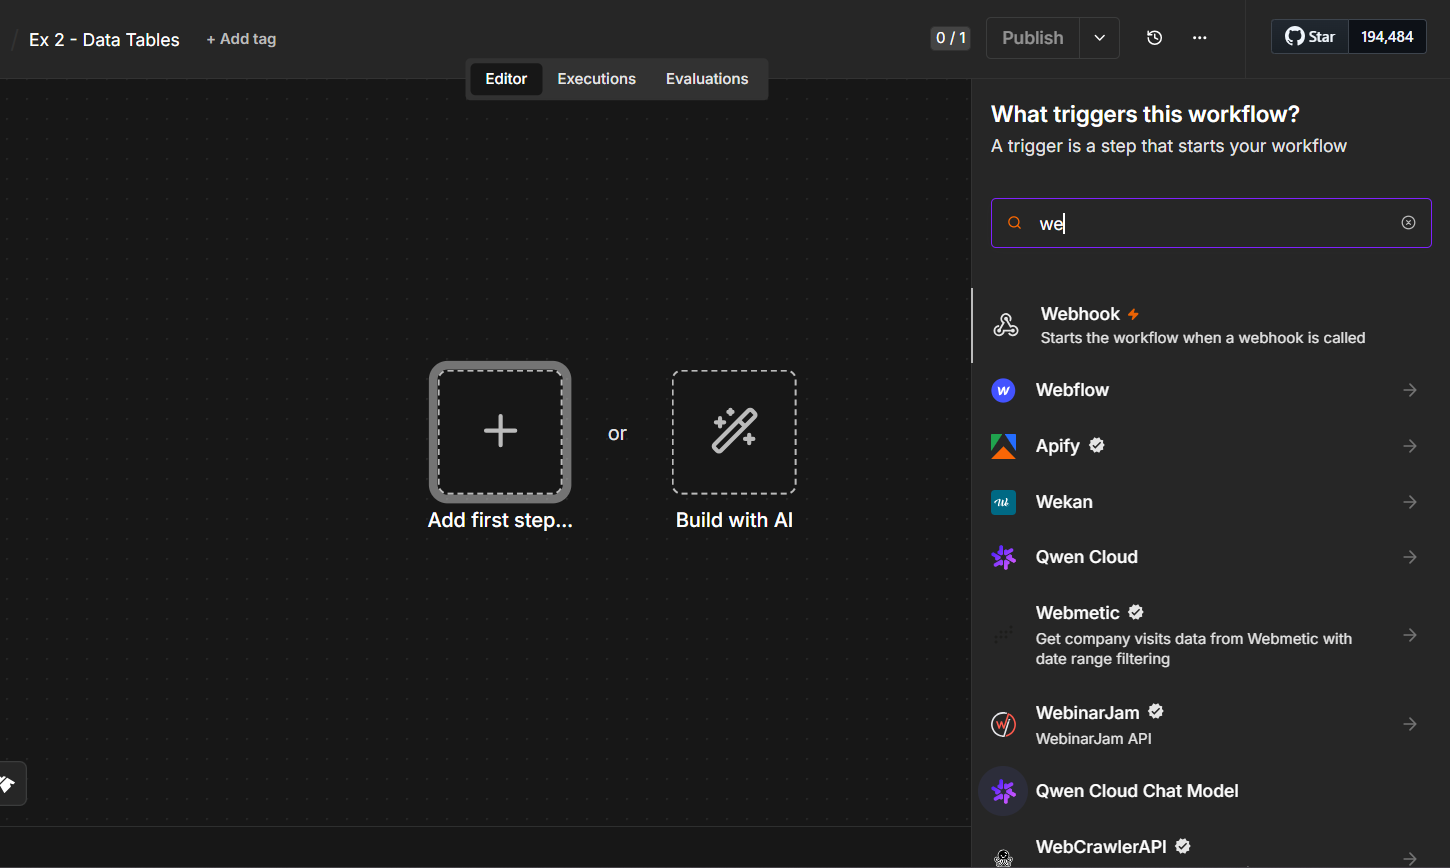Focus the trigger search field containing we

[x=1211, y=223]
